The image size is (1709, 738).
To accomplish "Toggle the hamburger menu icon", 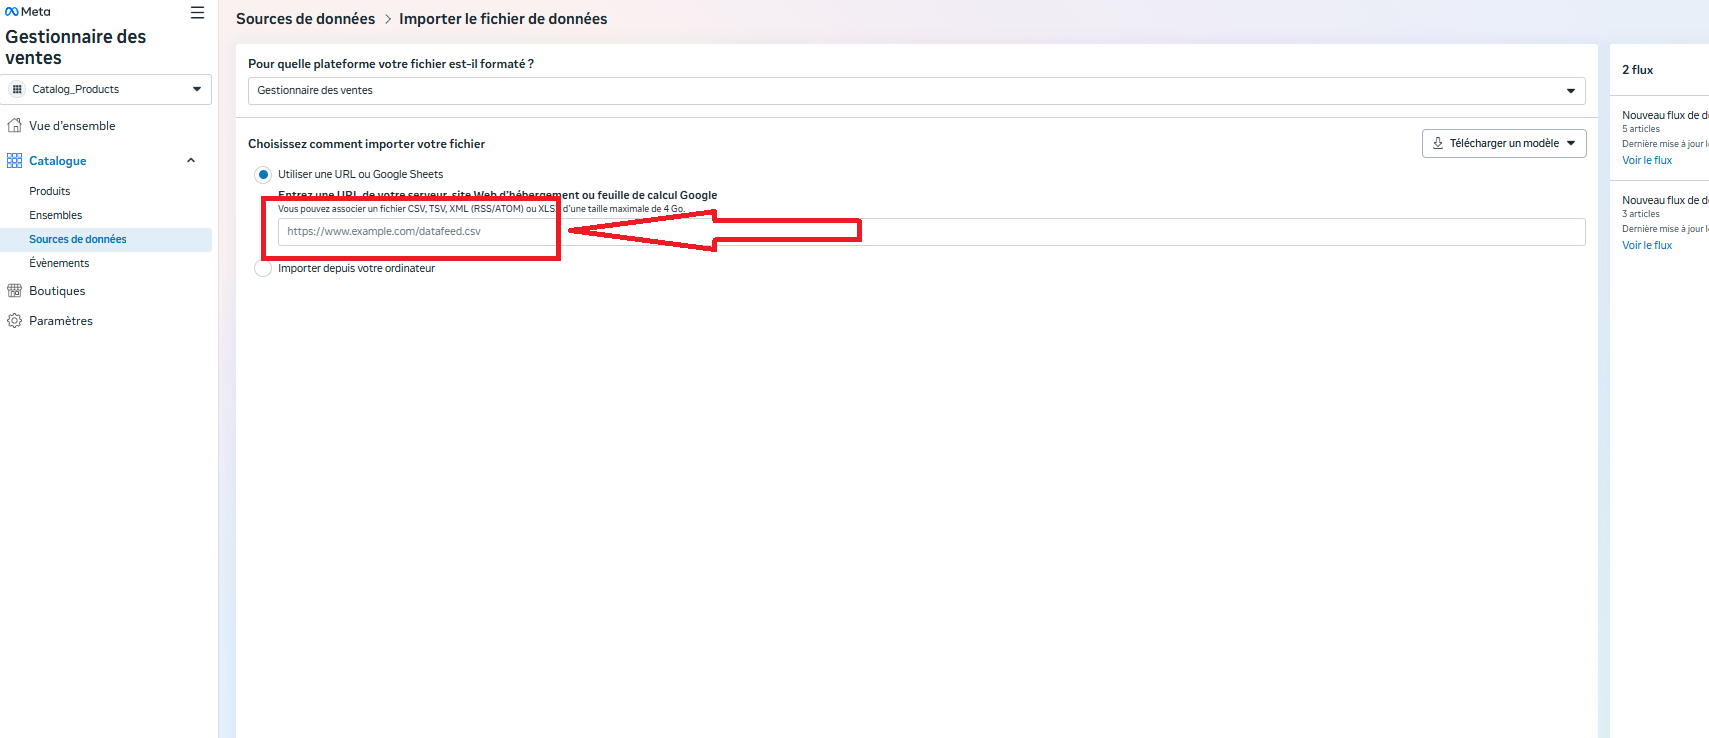I will [x=197, y=13].
